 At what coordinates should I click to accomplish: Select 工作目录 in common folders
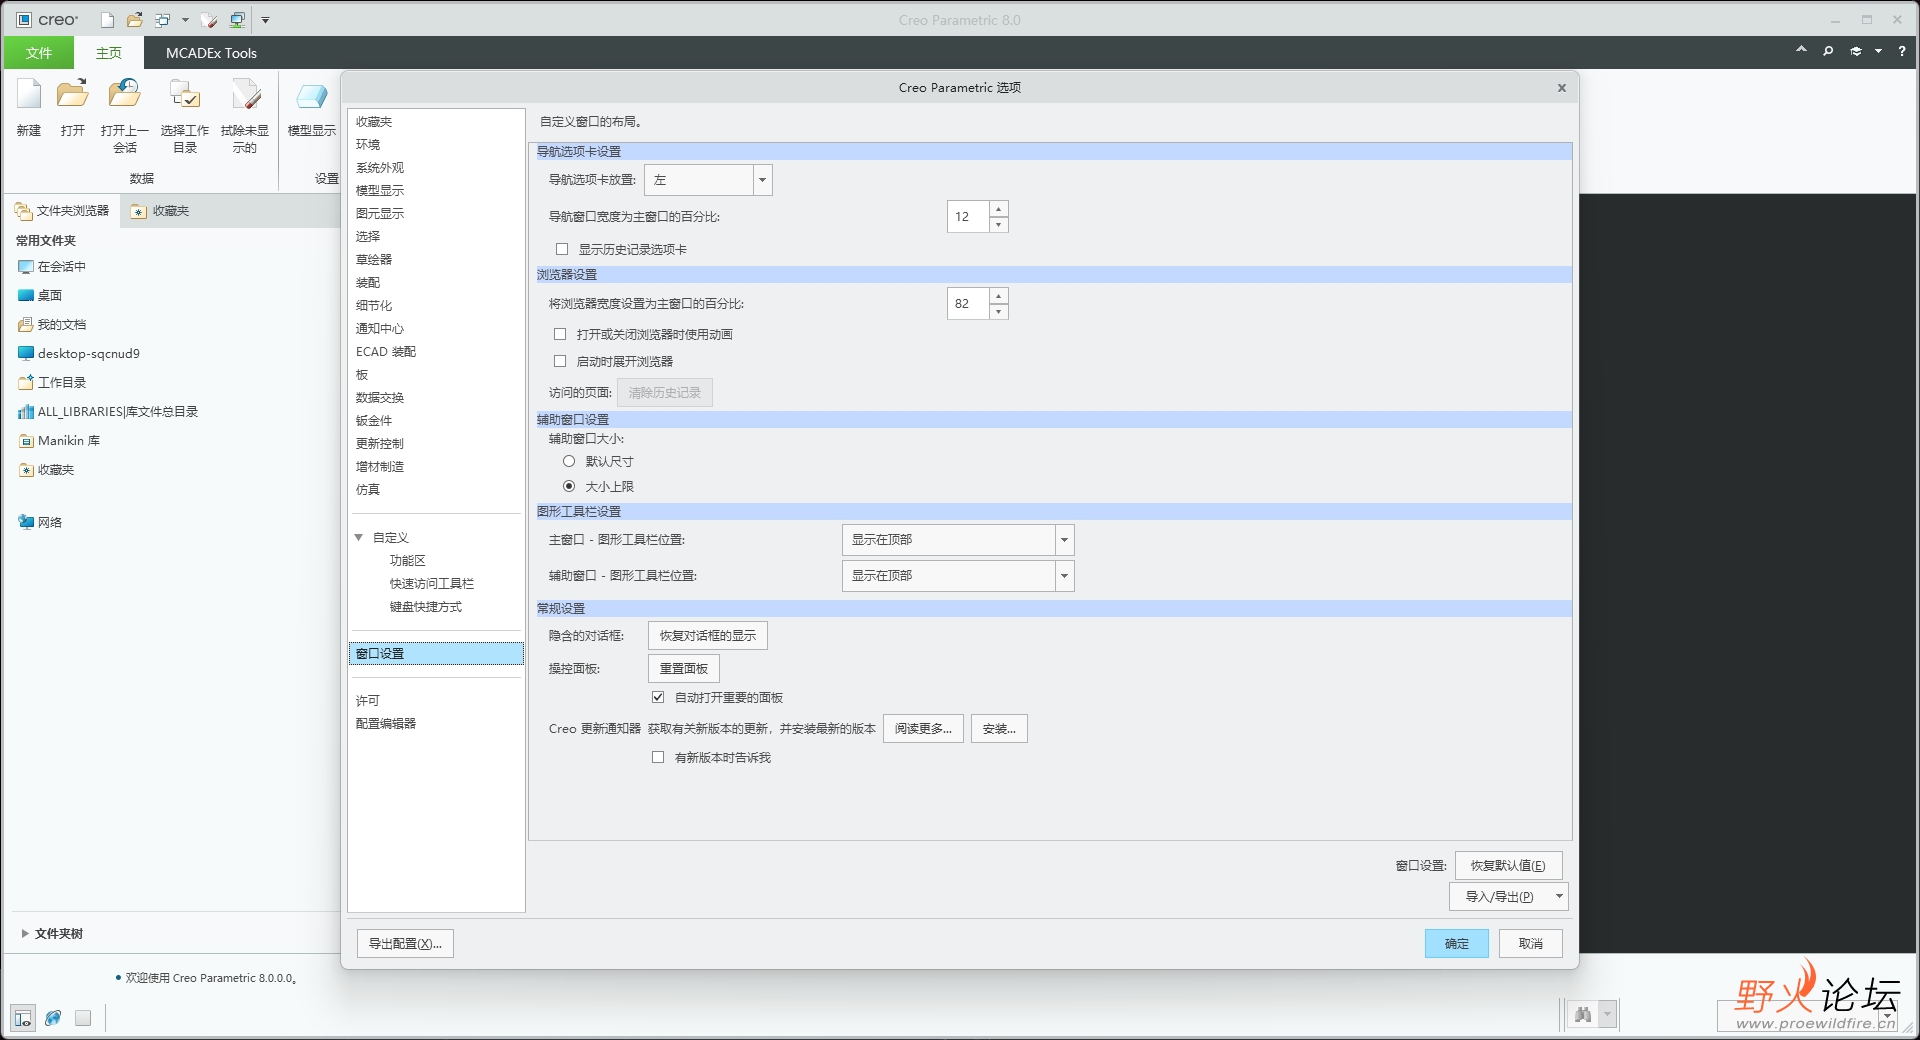[52, 383]
